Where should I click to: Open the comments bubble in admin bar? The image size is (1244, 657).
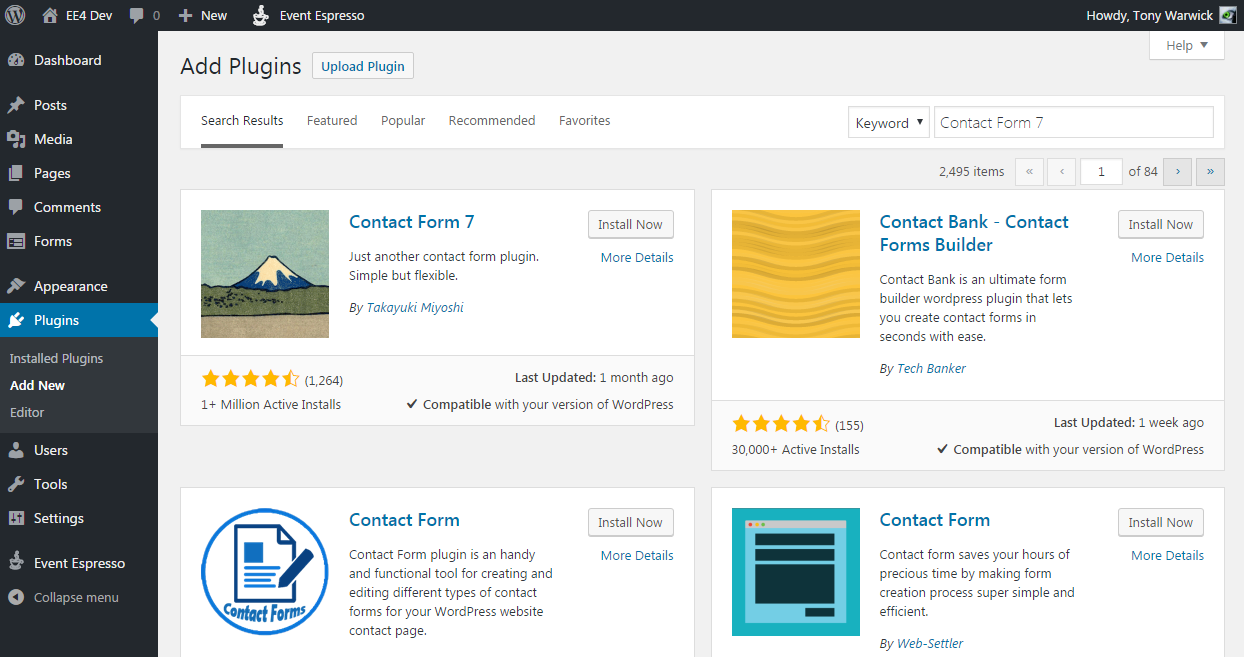click(137, 15)
